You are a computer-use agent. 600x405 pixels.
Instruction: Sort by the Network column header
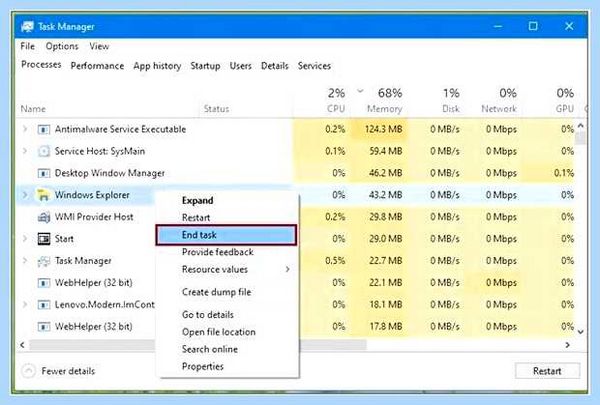pos(499,109)
